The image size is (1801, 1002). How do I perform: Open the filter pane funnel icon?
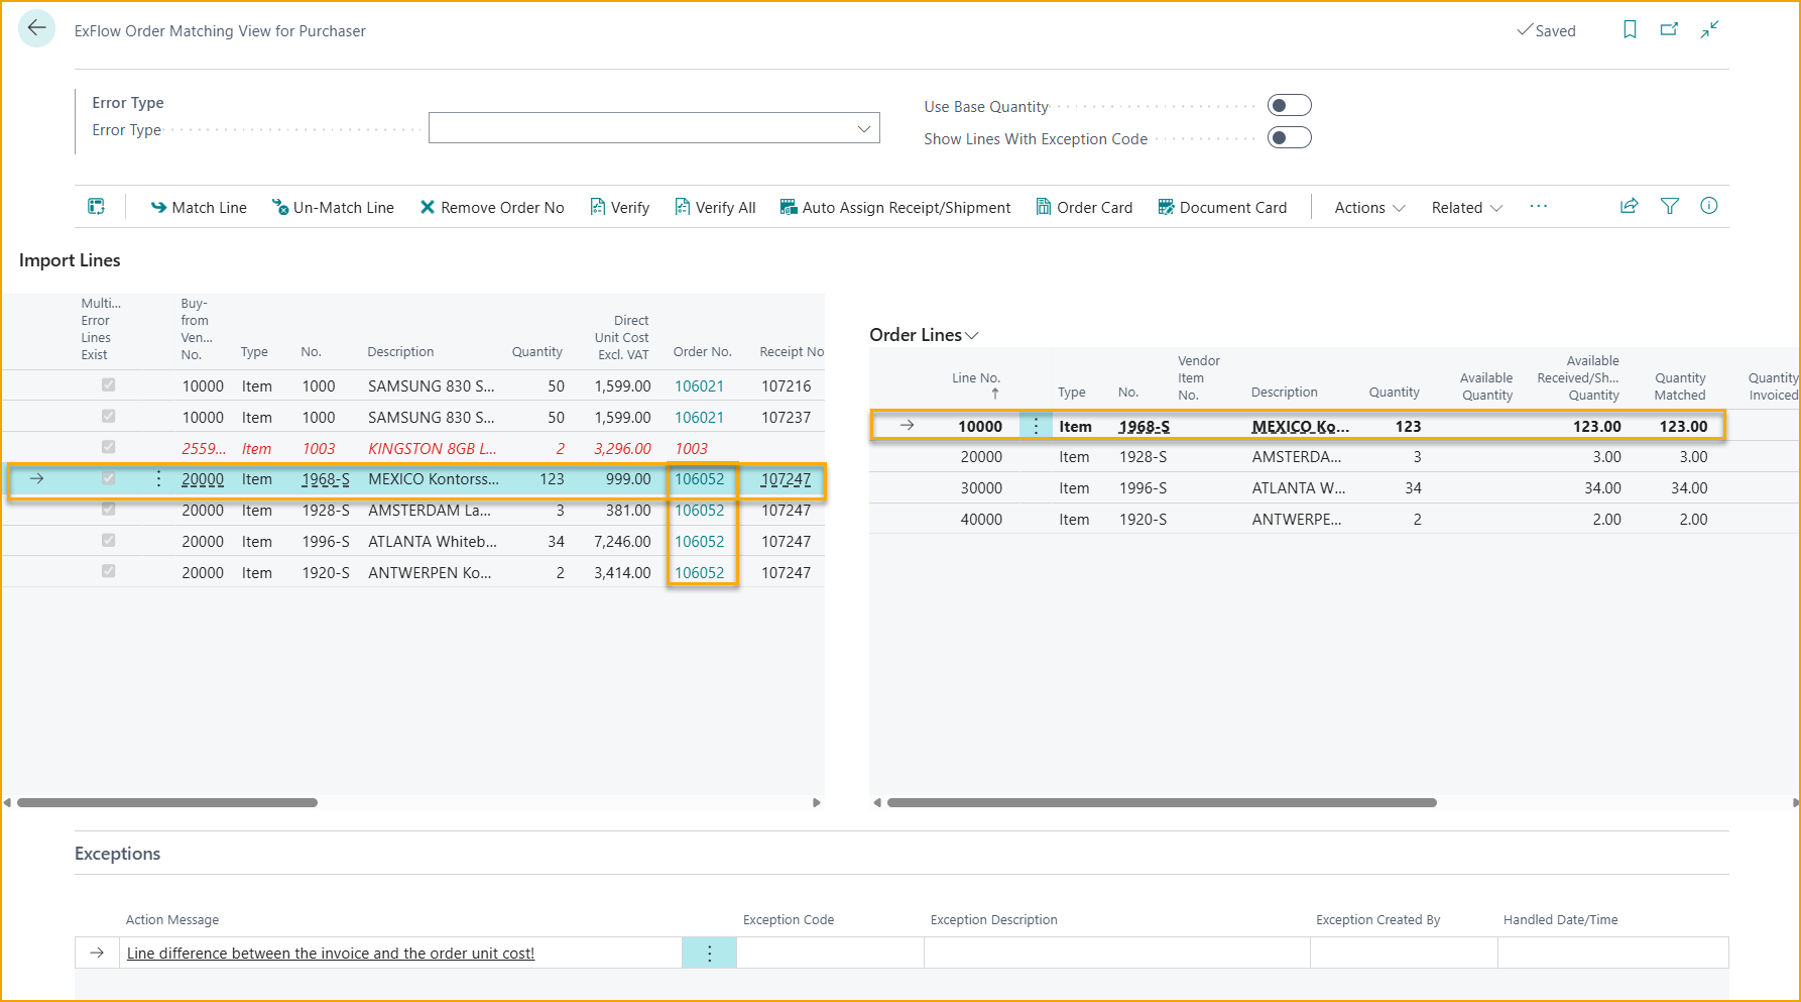[x=1669, y=206]
